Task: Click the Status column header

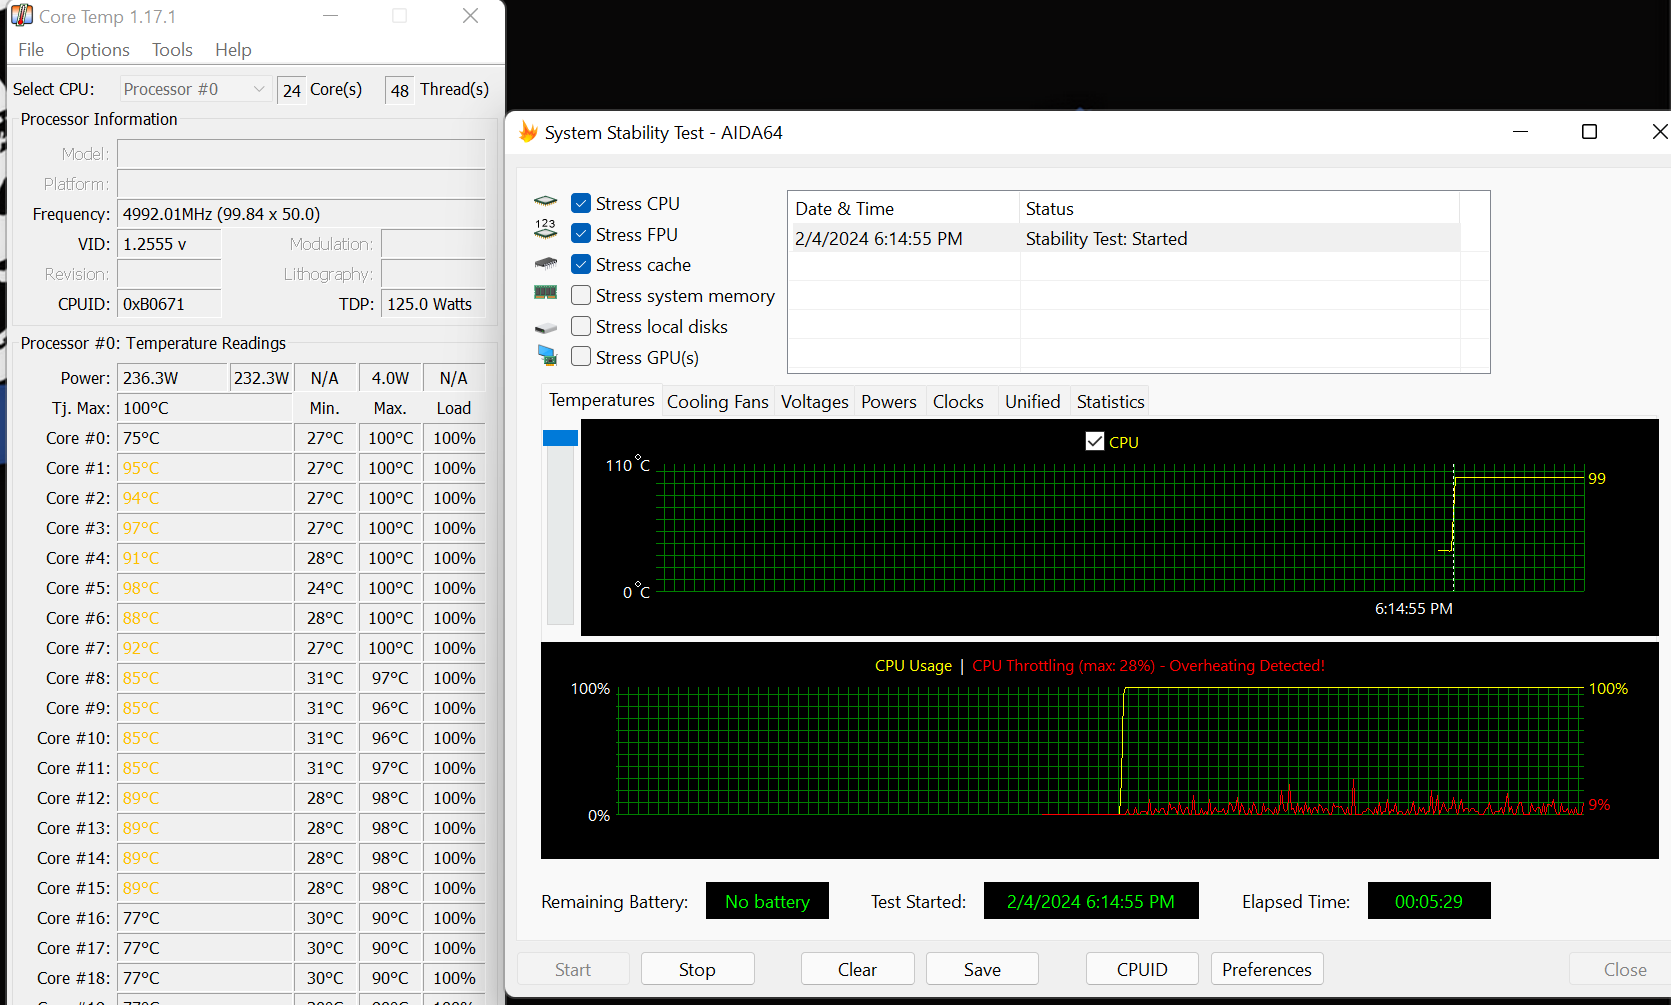Action: (1239, 208)
